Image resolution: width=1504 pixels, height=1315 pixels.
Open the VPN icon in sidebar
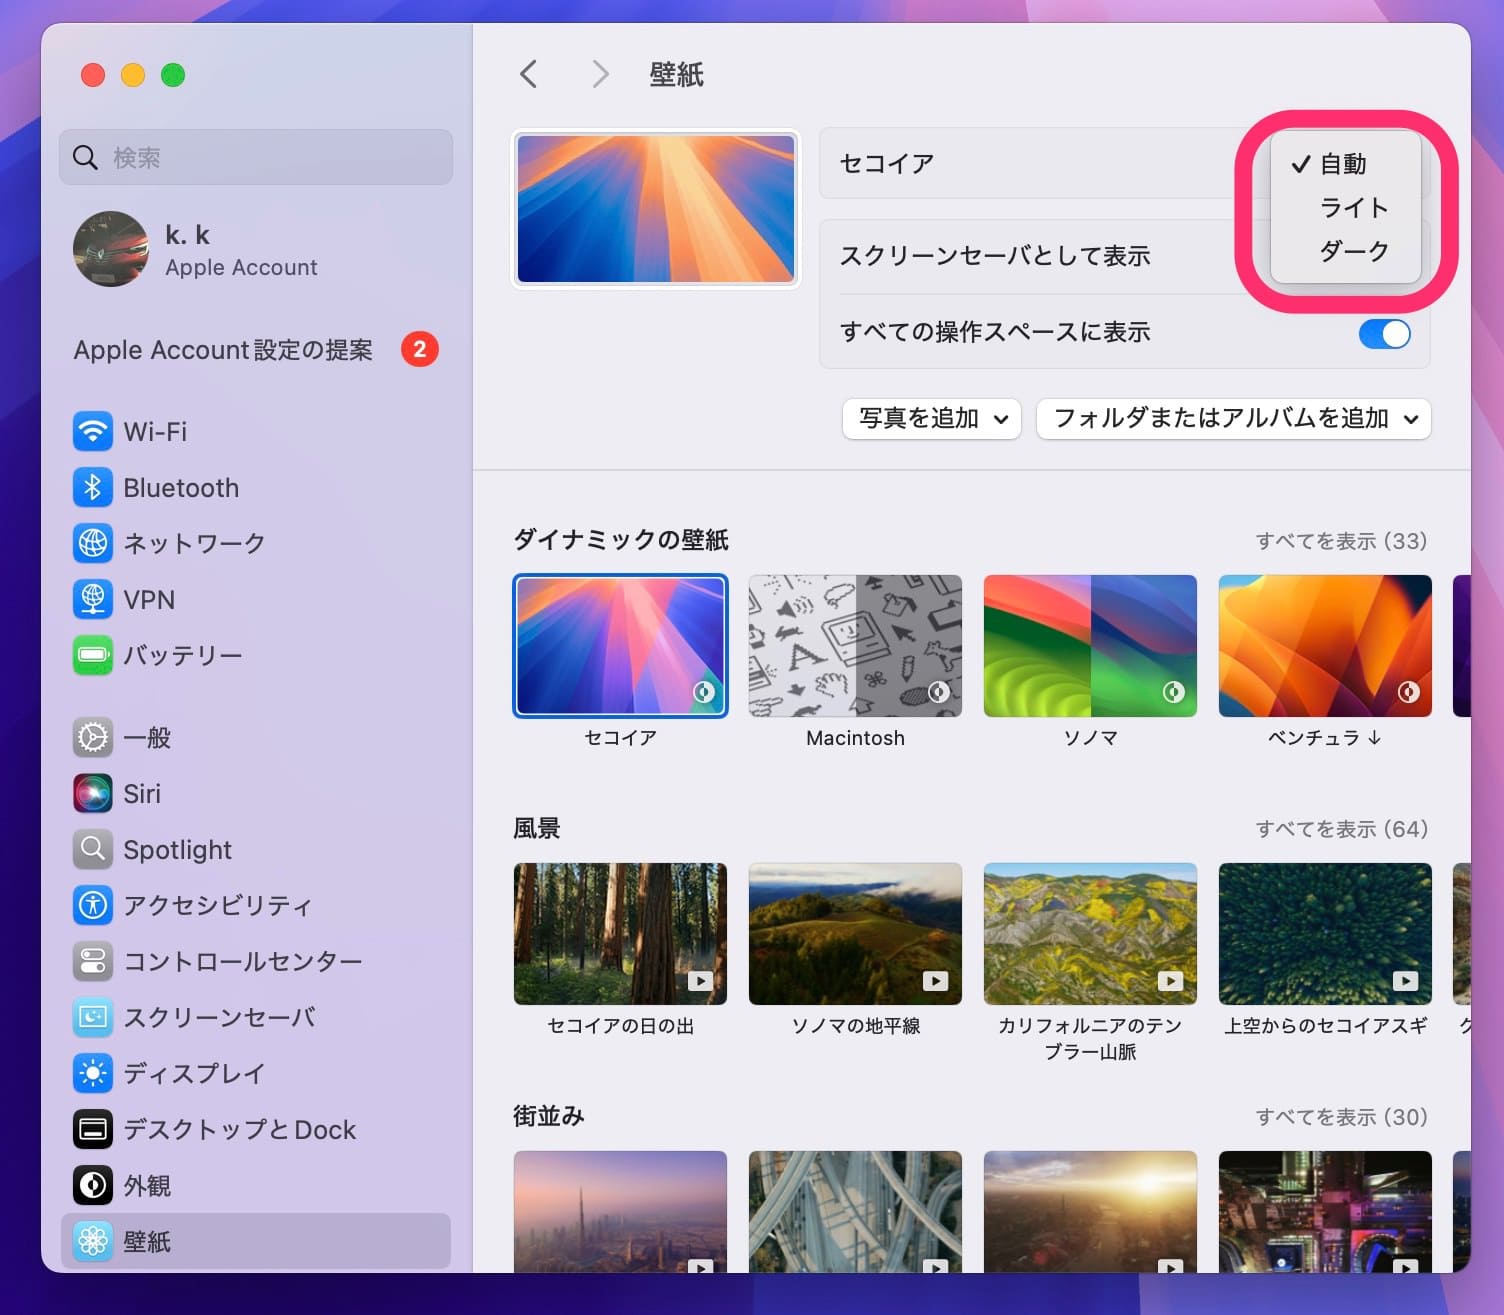(x=93, y=599)
